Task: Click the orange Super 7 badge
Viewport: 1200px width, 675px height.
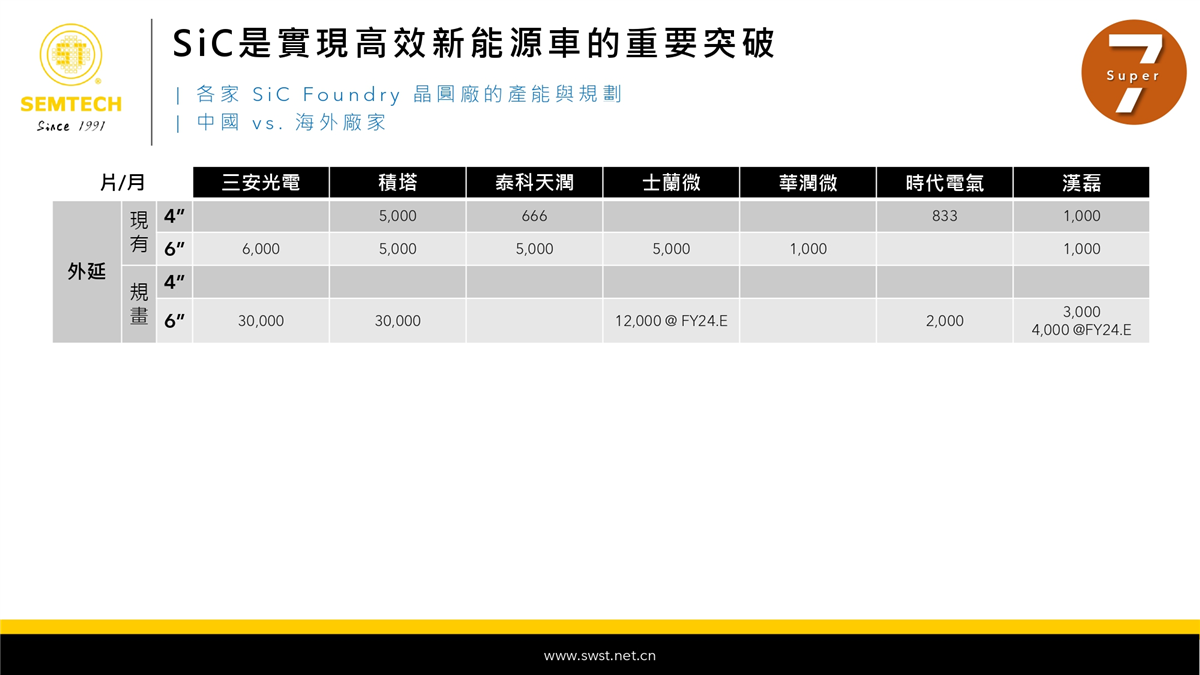Action: pos(1134,72)
